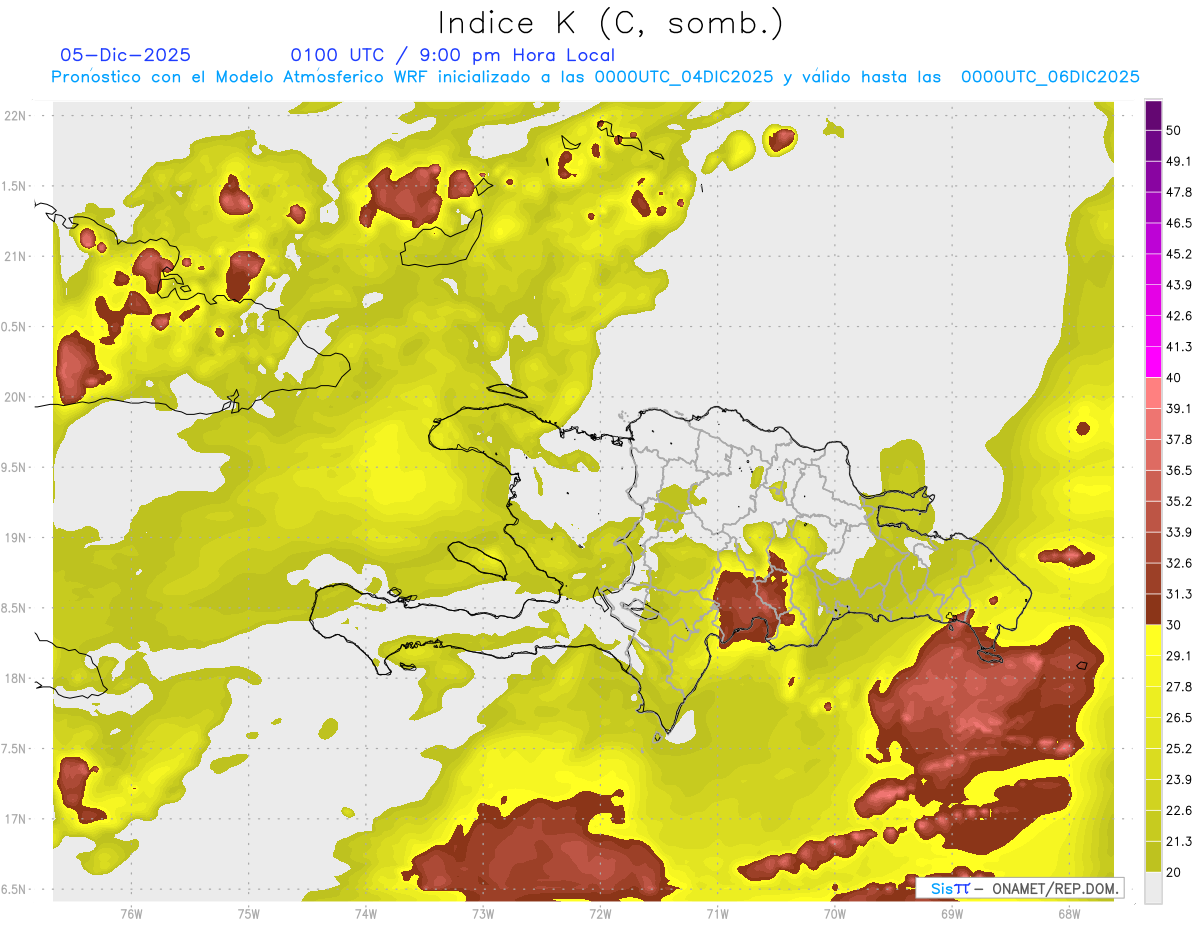Click the longitude axis label "75W"
Screen dimensions: 1200x927
tap(249, 913)
